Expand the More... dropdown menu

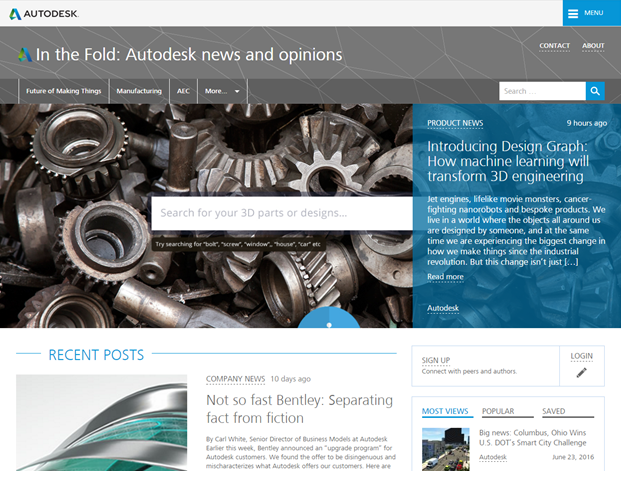[222, 91]
